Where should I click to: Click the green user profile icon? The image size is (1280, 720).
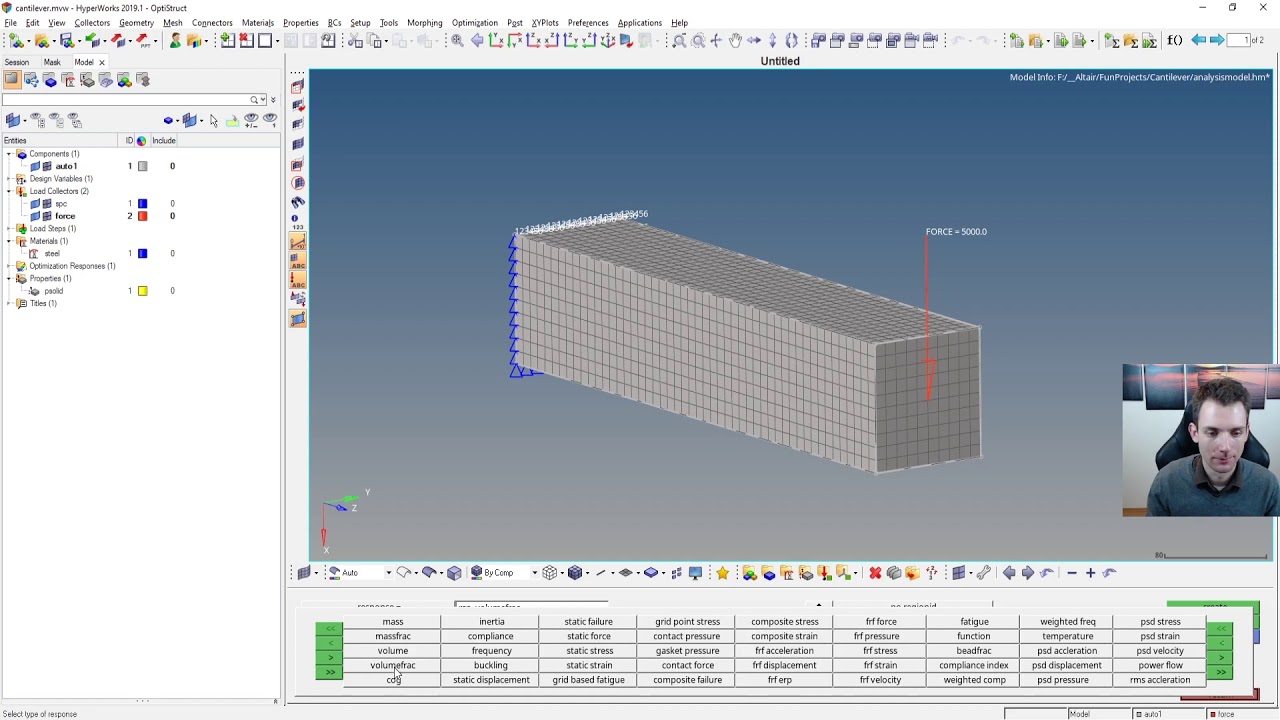coord(175,41)
